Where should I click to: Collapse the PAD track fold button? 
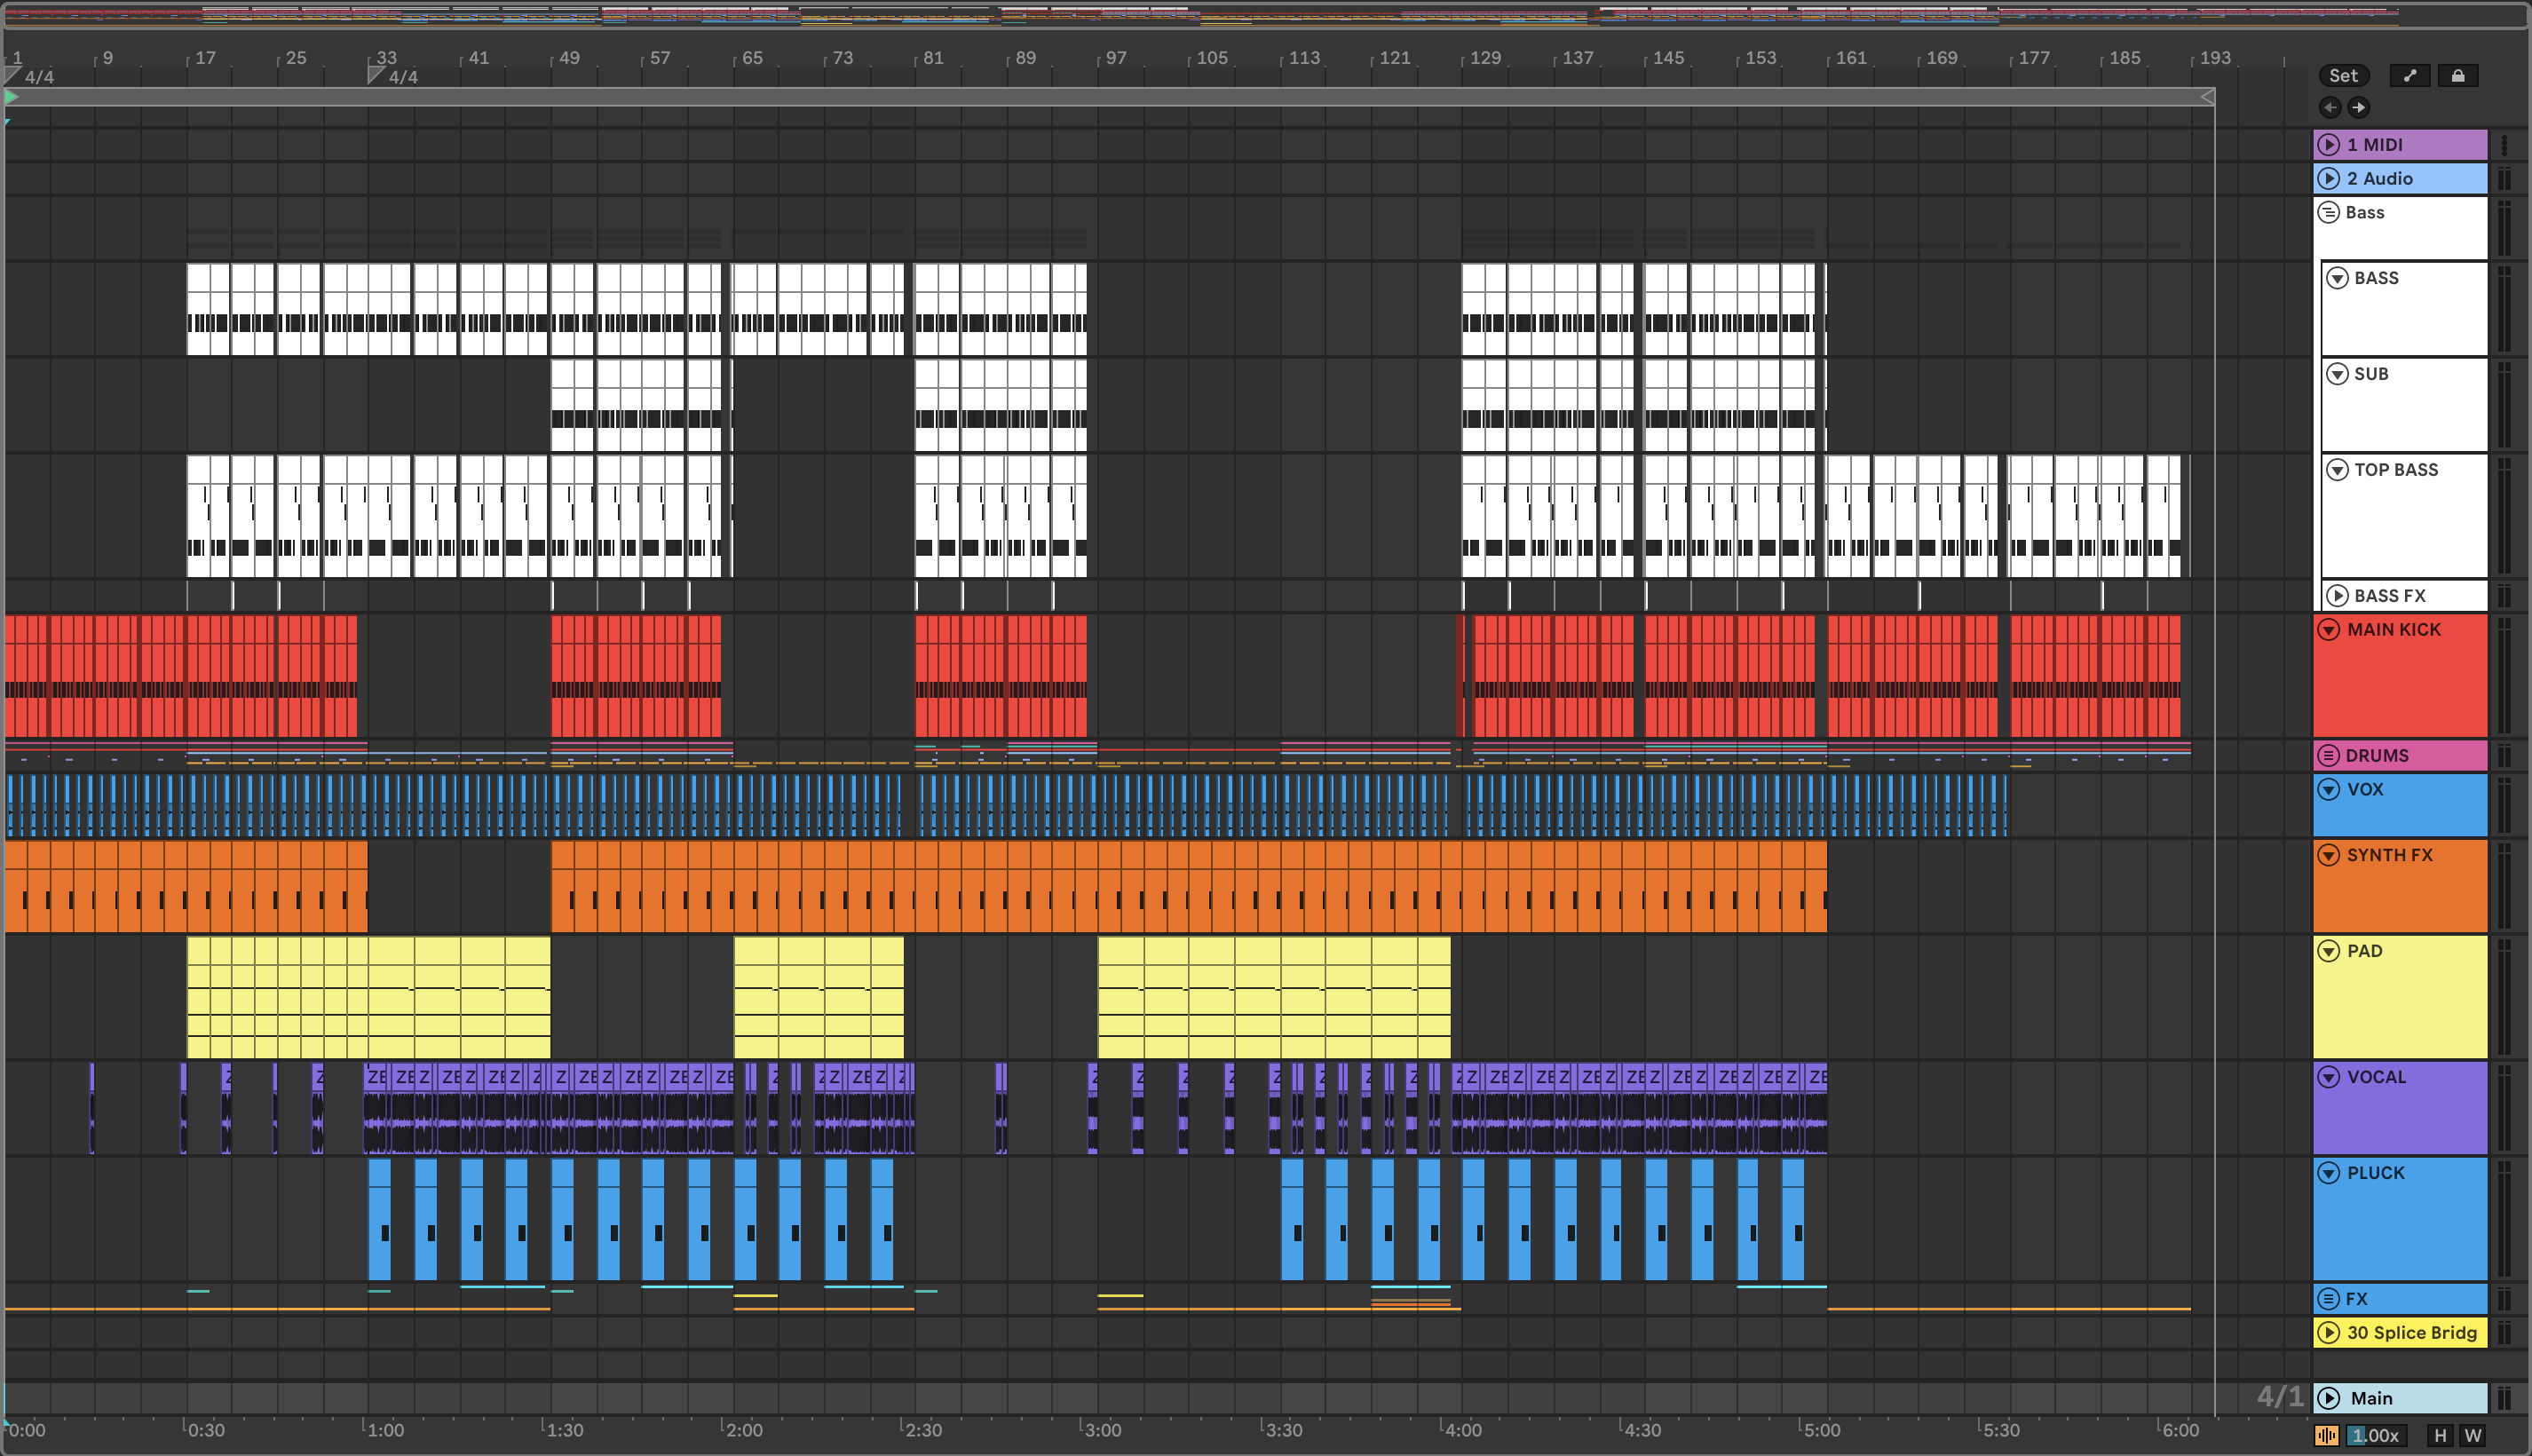tap(2329, 952)
